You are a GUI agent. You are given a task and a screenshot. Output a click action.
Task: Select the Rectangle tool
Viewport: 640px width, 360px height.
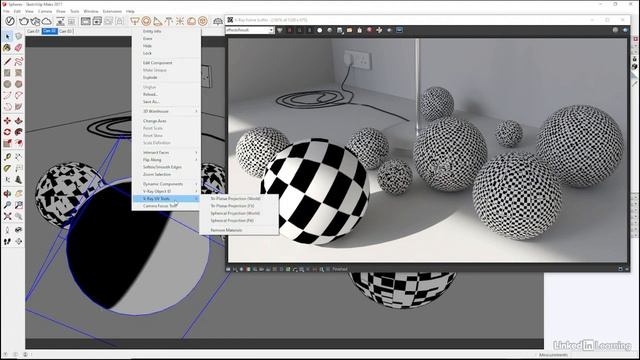[x=7, y=73]
